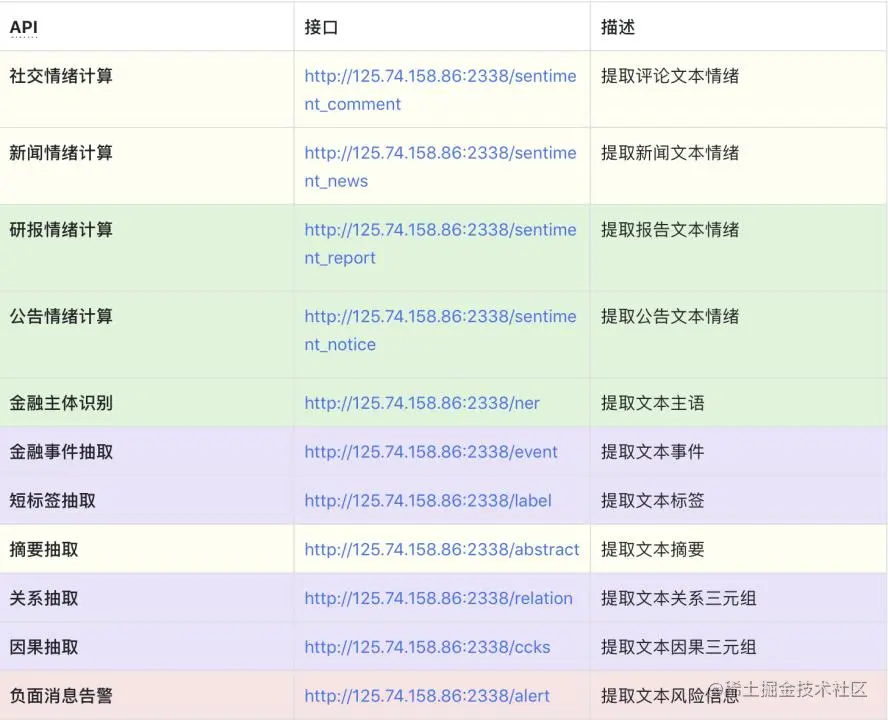This screenshot has width=888, height=720.
Task: Open the sentiment_notice API link
Action: (440, 330)
